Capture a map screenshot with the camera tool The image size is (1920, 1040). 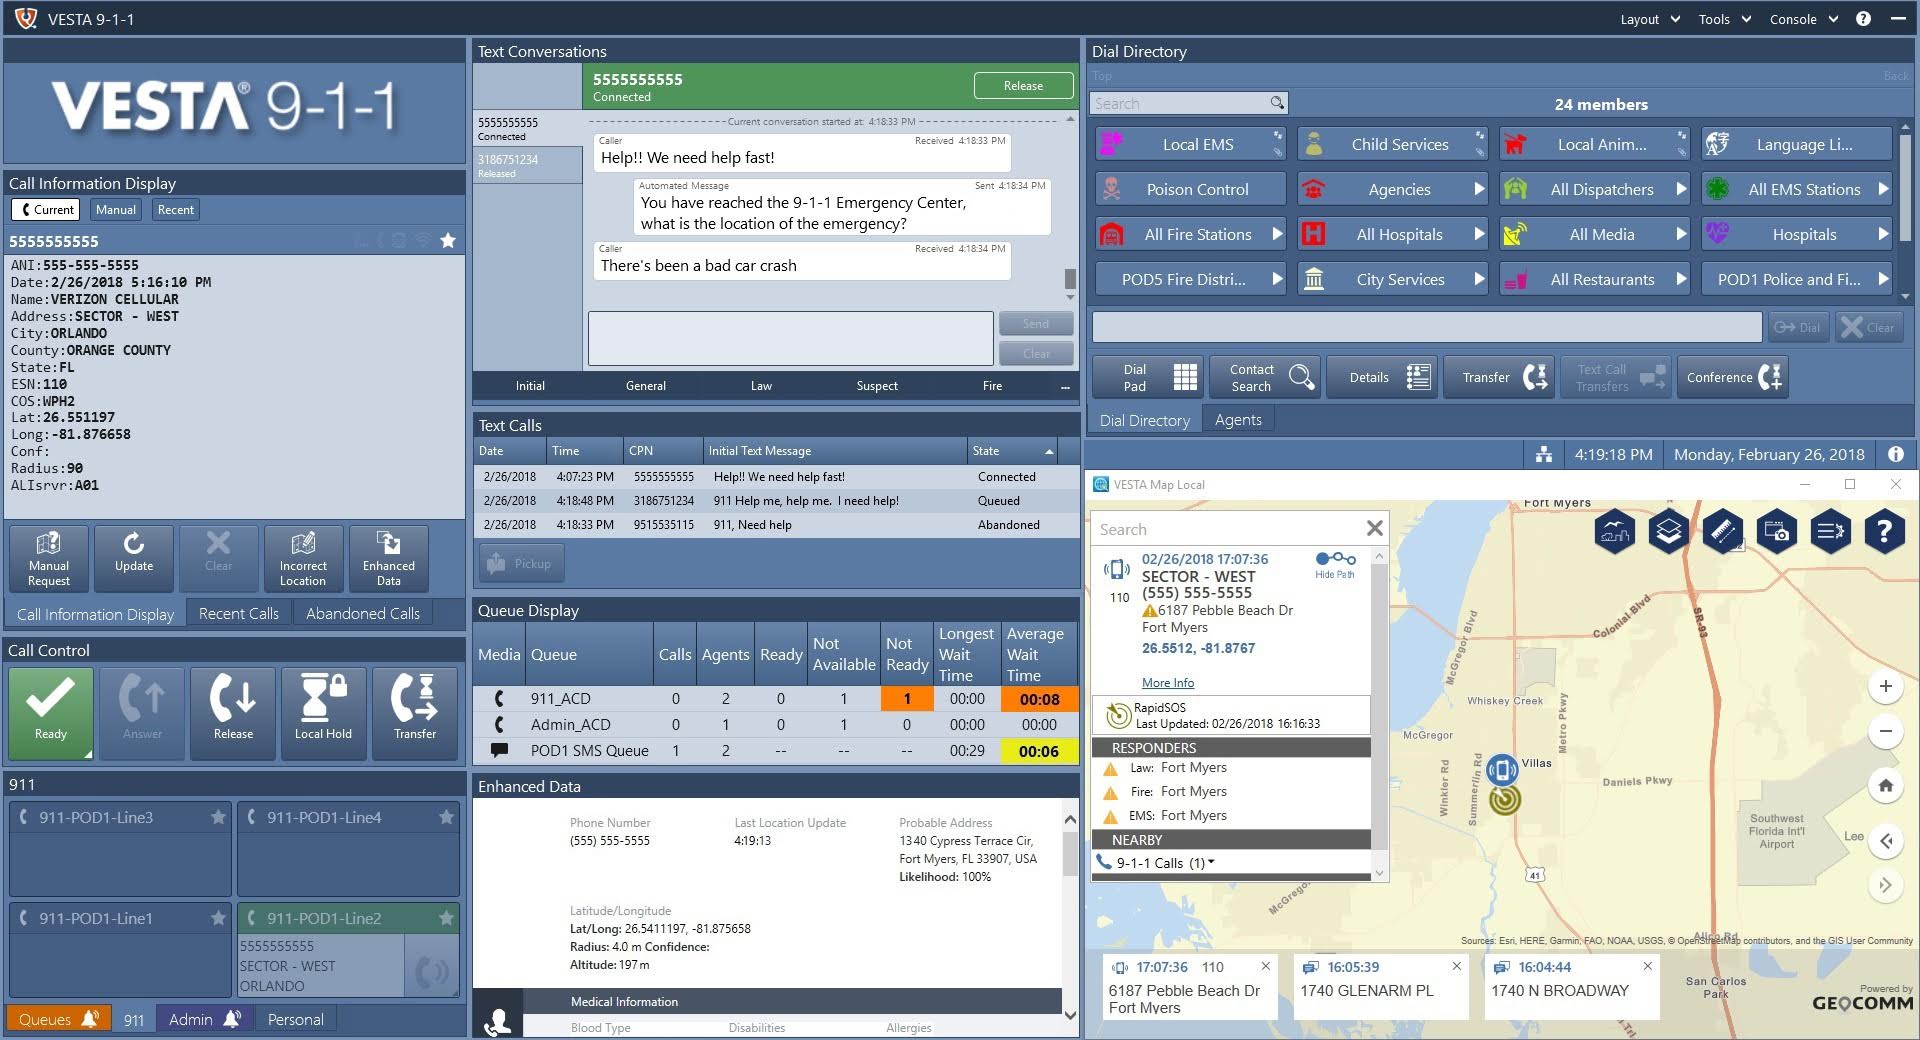(1777, 532)
